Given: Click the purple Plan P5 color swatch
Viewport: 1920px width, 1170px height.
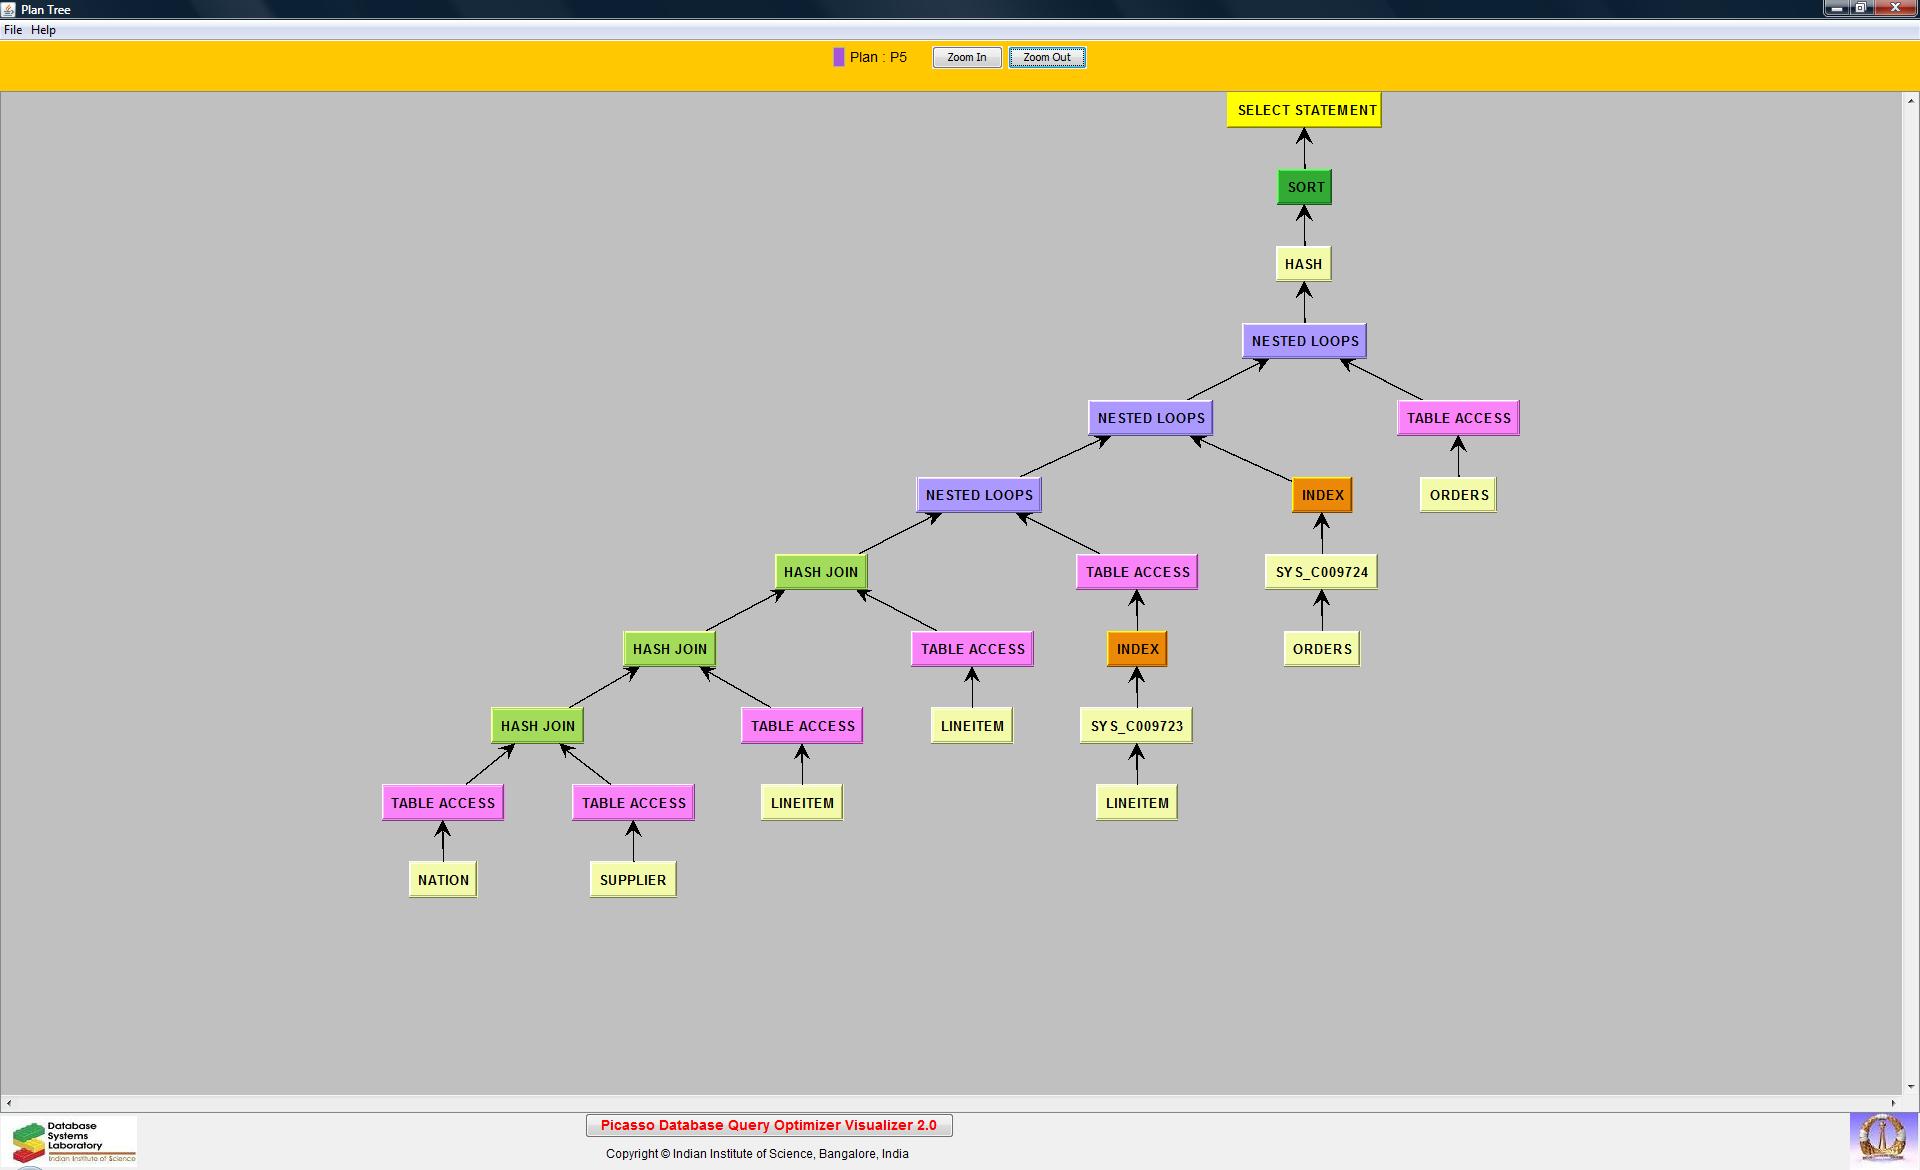Looking at the screenshot, I should tap(838, 57).
